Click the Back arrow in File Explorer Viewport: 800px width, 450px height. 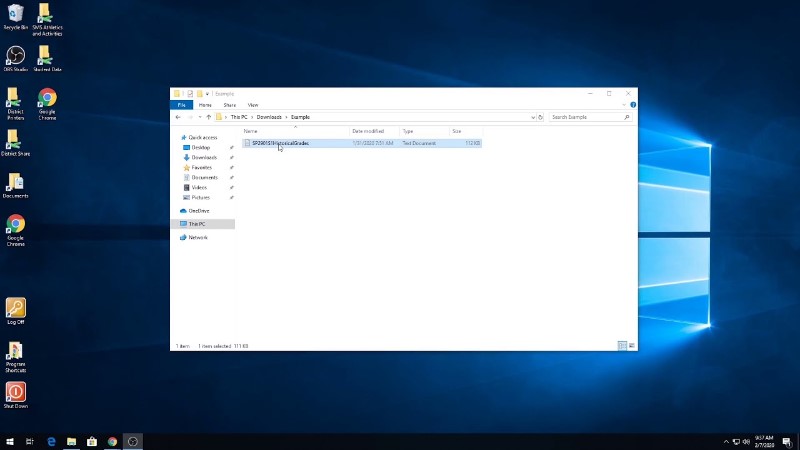pyautogui.click(x=178, y=117)
